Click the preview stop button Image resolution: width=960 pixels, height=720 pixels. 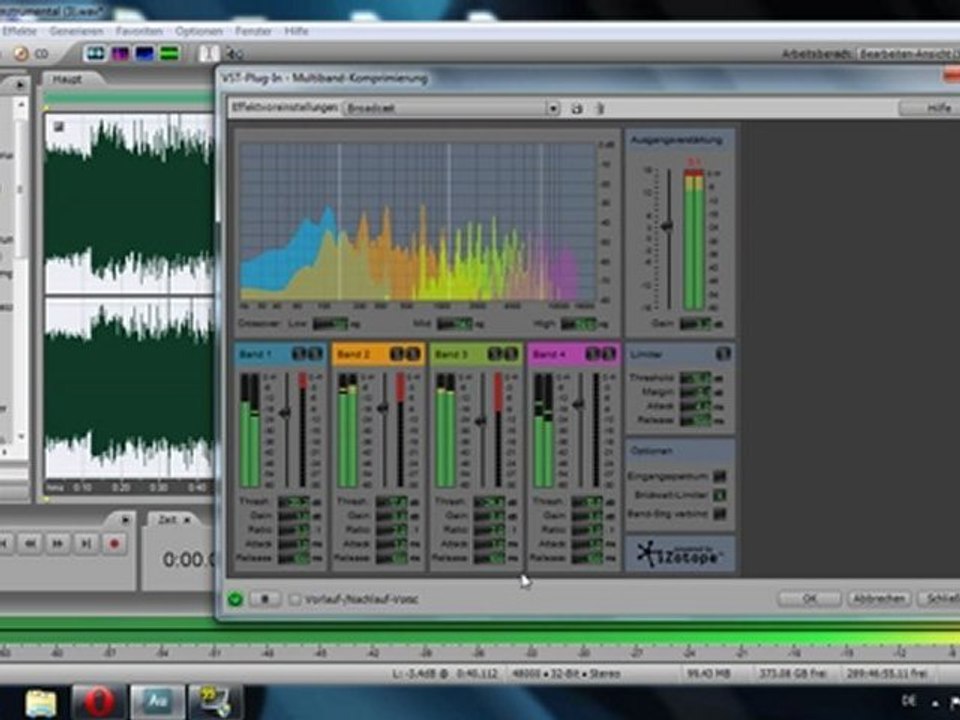pos(265,599)
